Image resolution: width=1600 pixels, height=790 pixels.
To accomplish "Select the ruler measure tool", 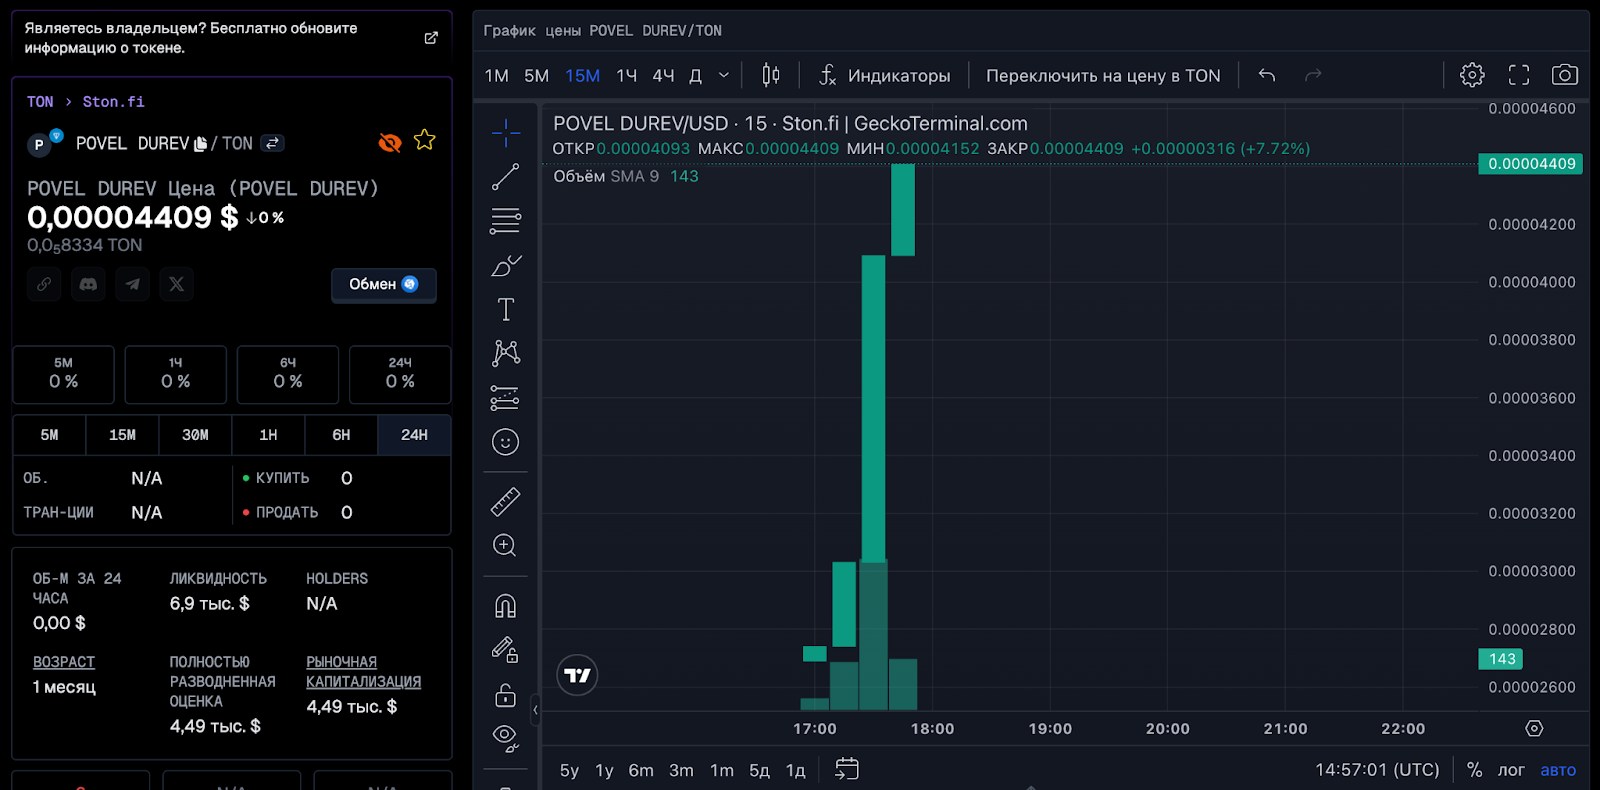I will [x=506, y=501].
